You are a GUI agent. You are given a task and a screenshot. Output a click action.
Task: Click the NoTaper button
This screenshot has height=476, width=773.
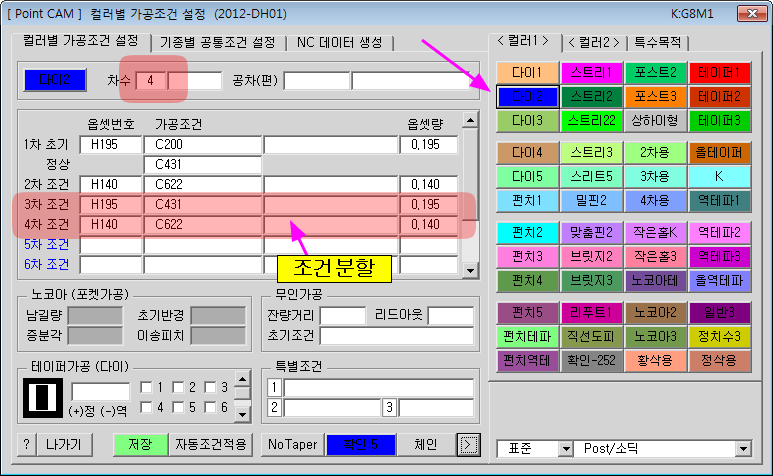click(x=293, y=445)
